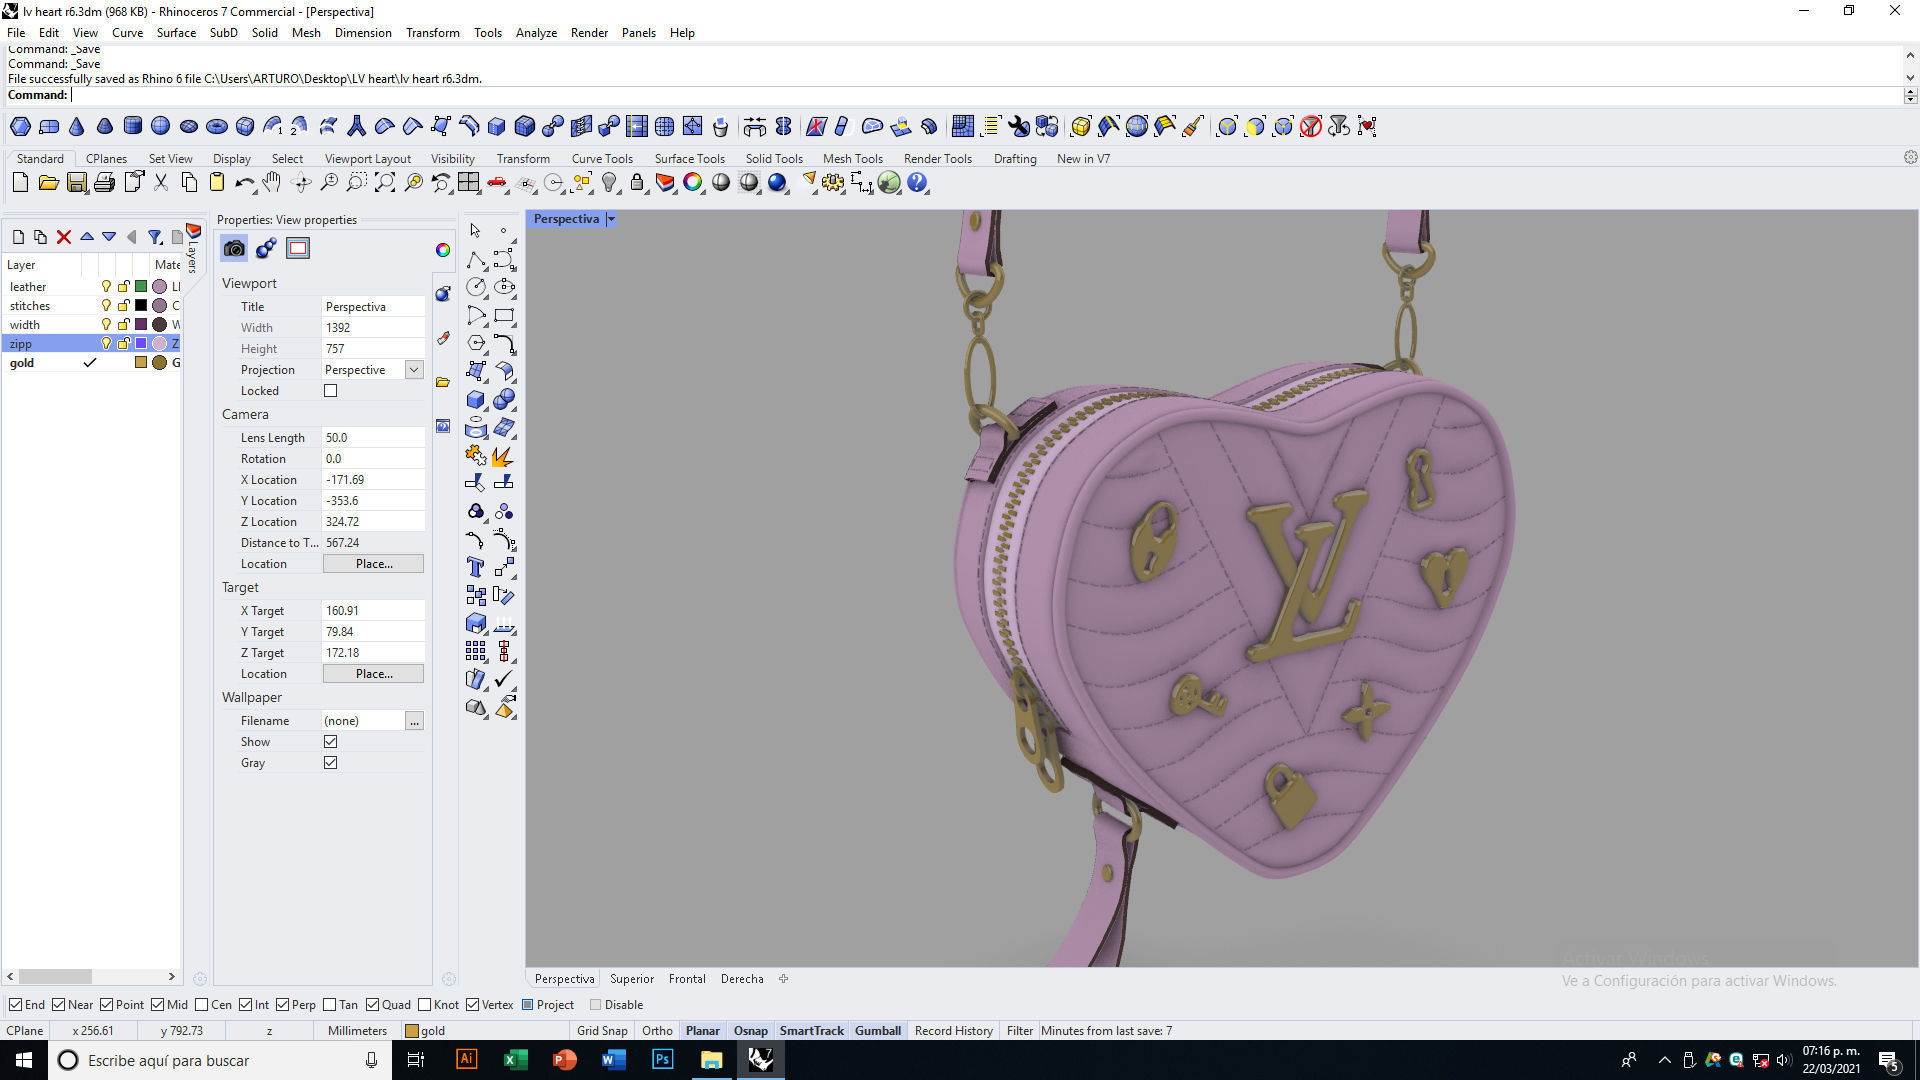The image size is (1920, 1080).
Task: Click the four-viewport layout icon
Action: 469,183
